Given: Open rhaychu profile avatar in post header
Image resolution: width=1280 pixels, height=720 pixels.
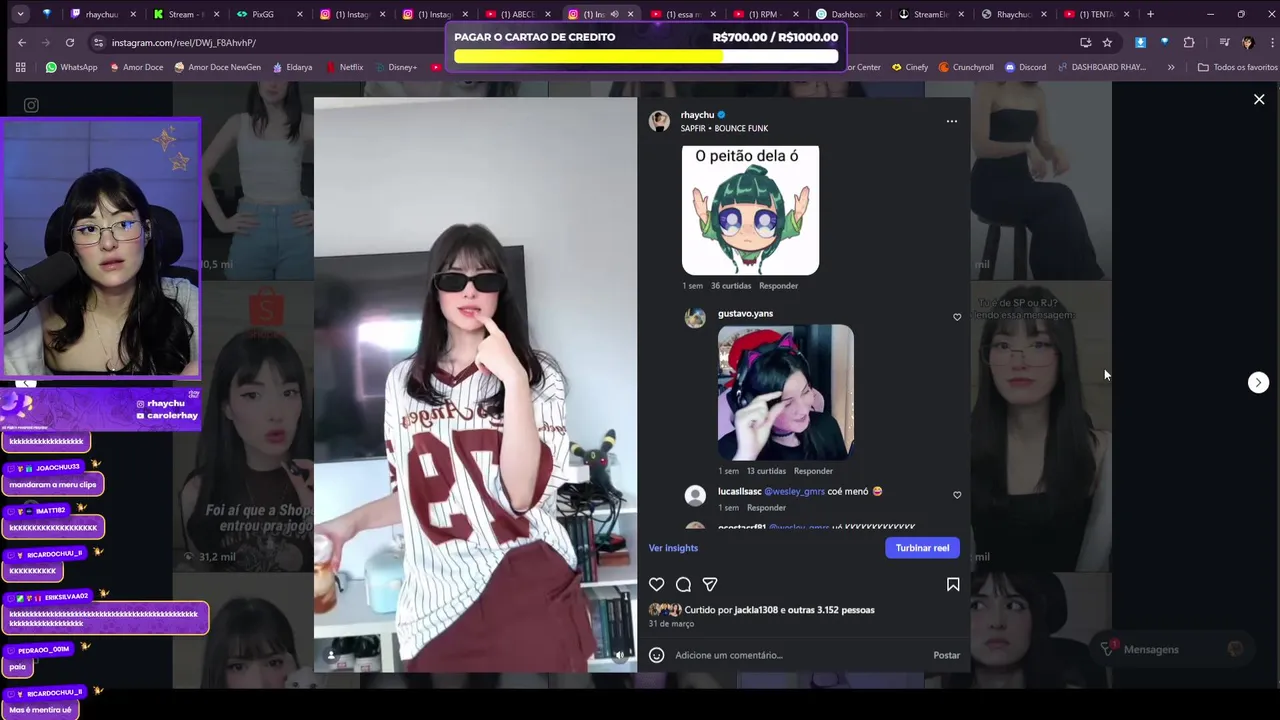Looking at the screenshot, I should (659, 121).
